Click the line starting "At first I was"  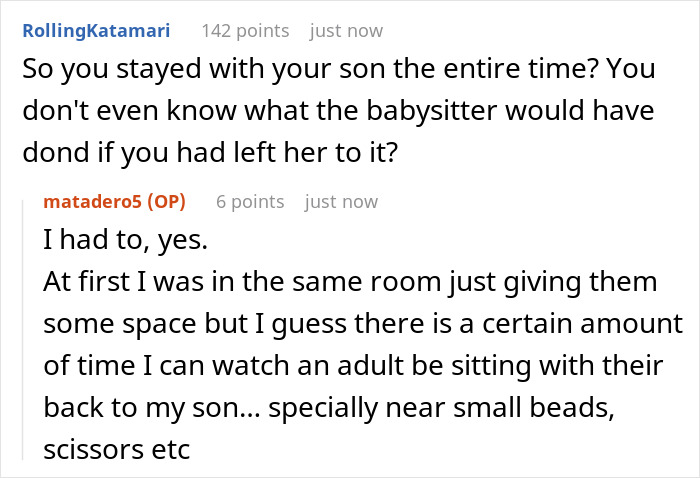(x=350, y=282)
